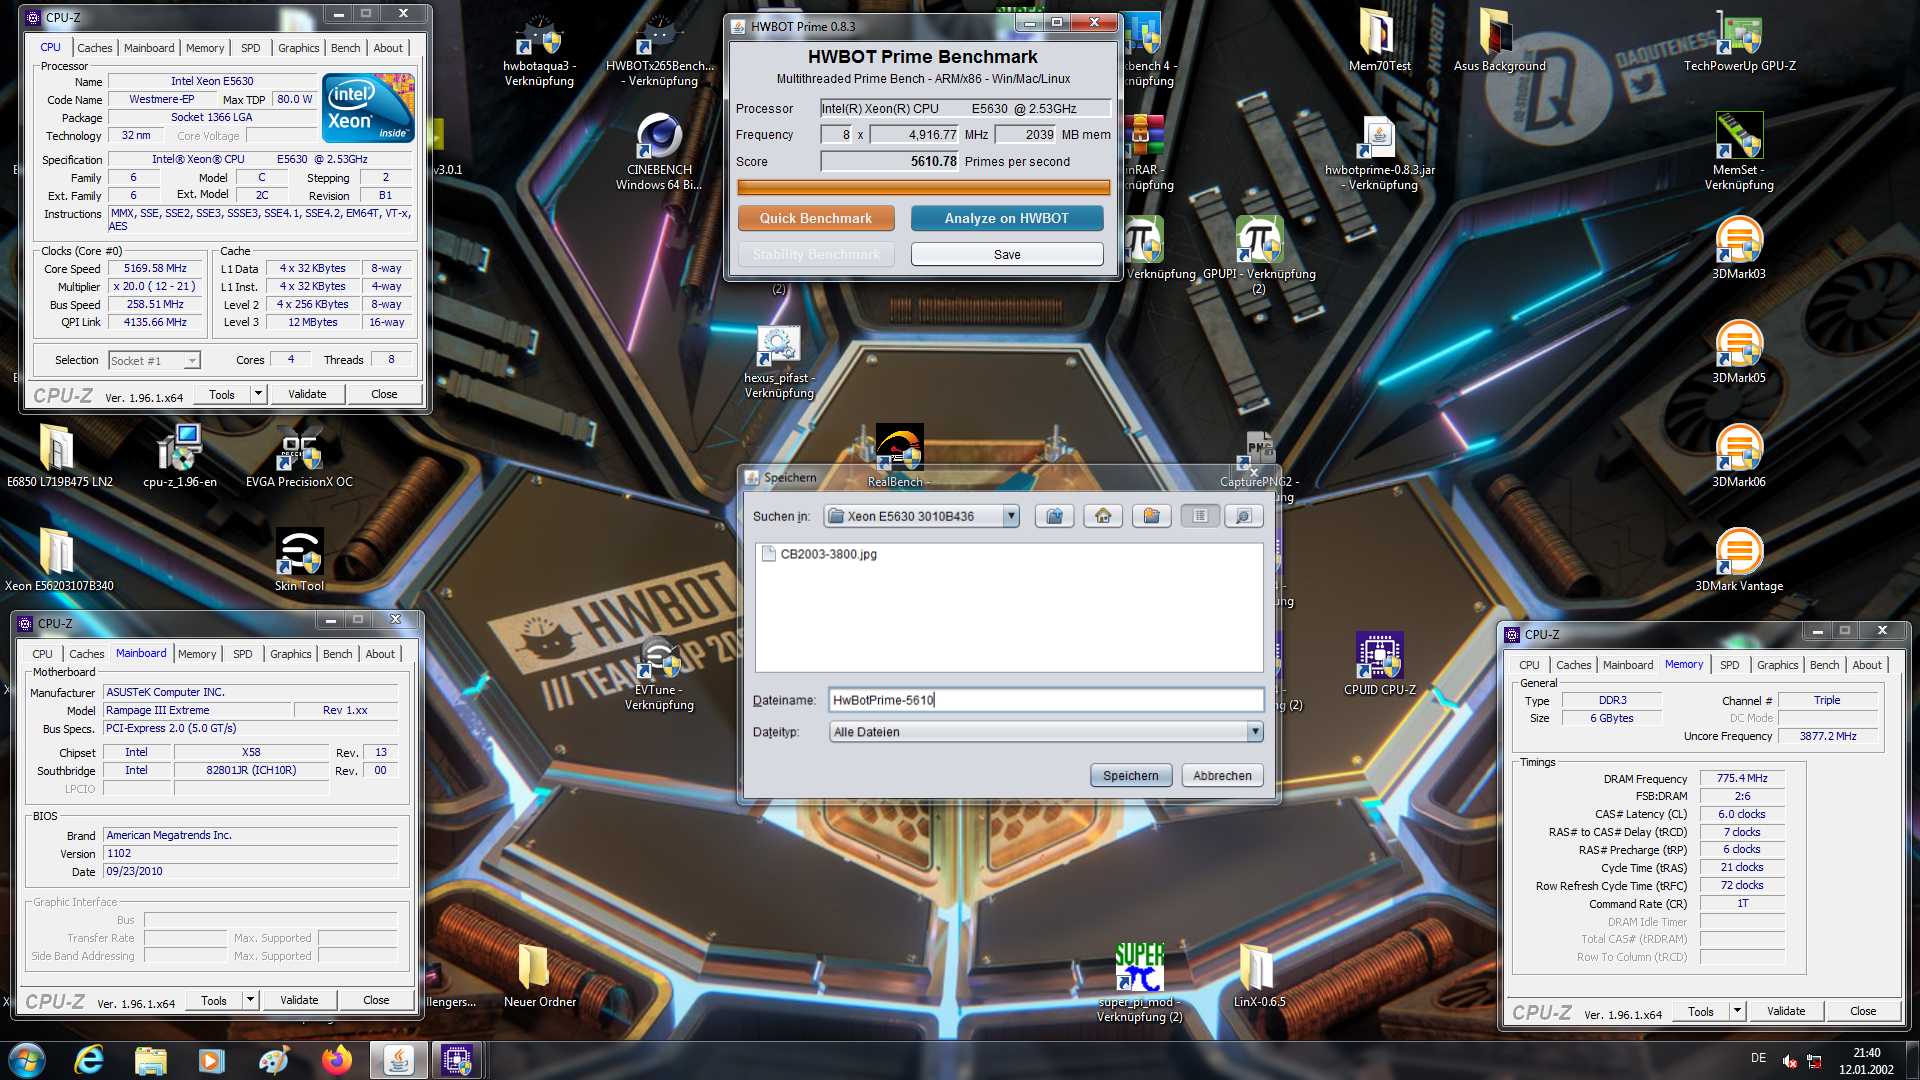The image size is (1920, 1080).
Task: Switch Speichern dialog to list view
Action: [x=1200, y=516]
